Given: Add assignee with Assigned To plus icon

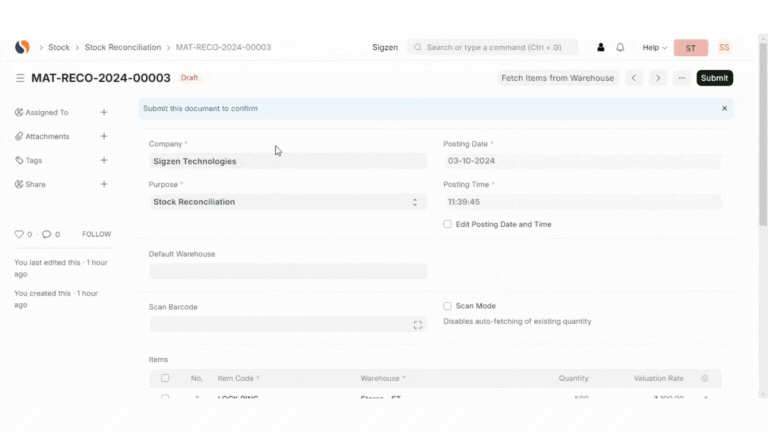Looking at the screenshot, I should tap(104, 112).
